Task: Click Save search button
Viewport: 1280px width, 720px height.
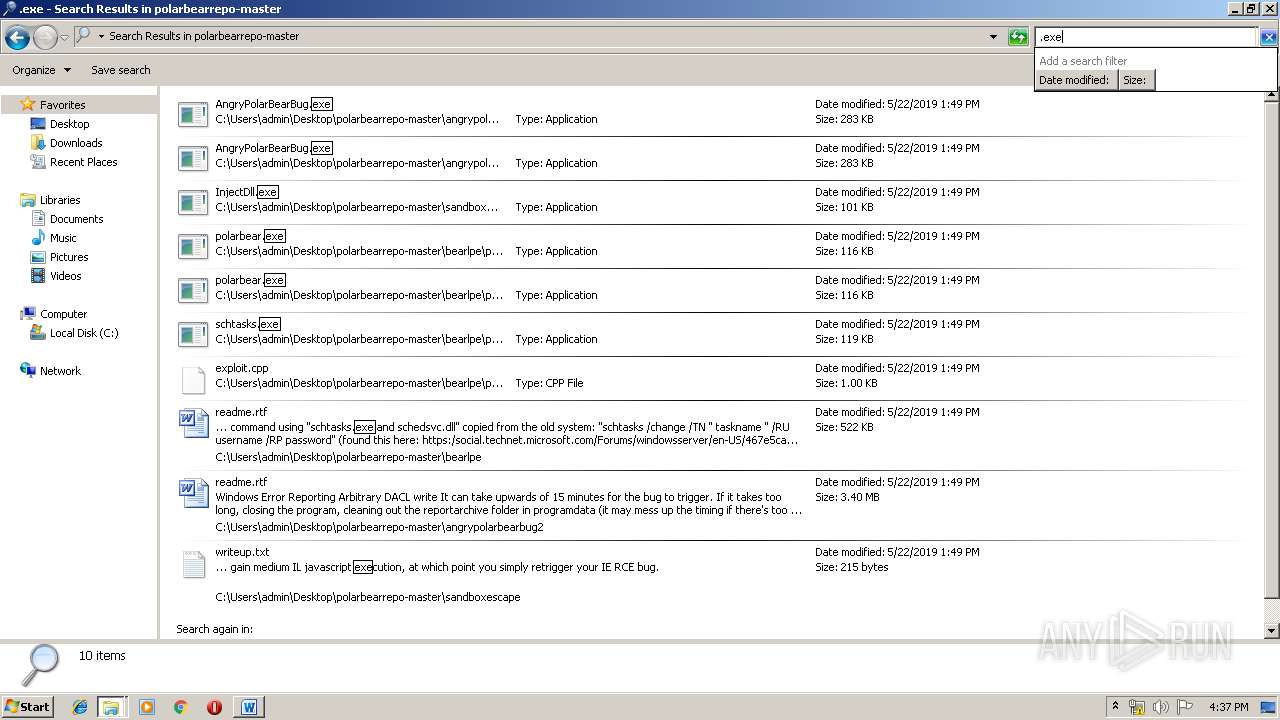Action: coord(121,70)
